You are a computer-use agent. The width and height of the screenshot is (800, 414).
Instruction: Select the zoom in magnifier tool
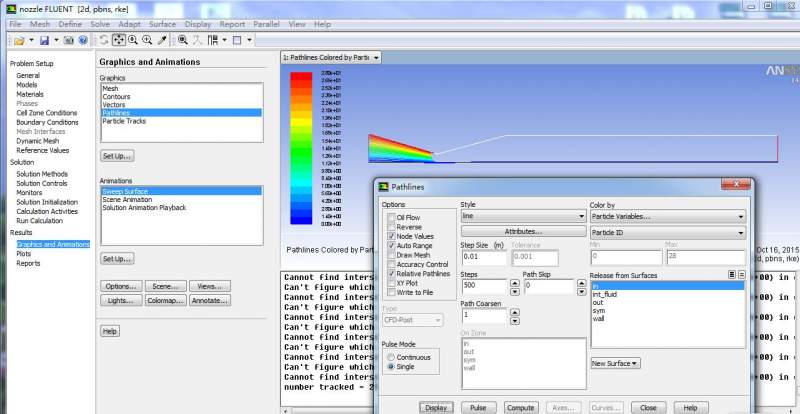pyautogui.click(x=133, y=40)
